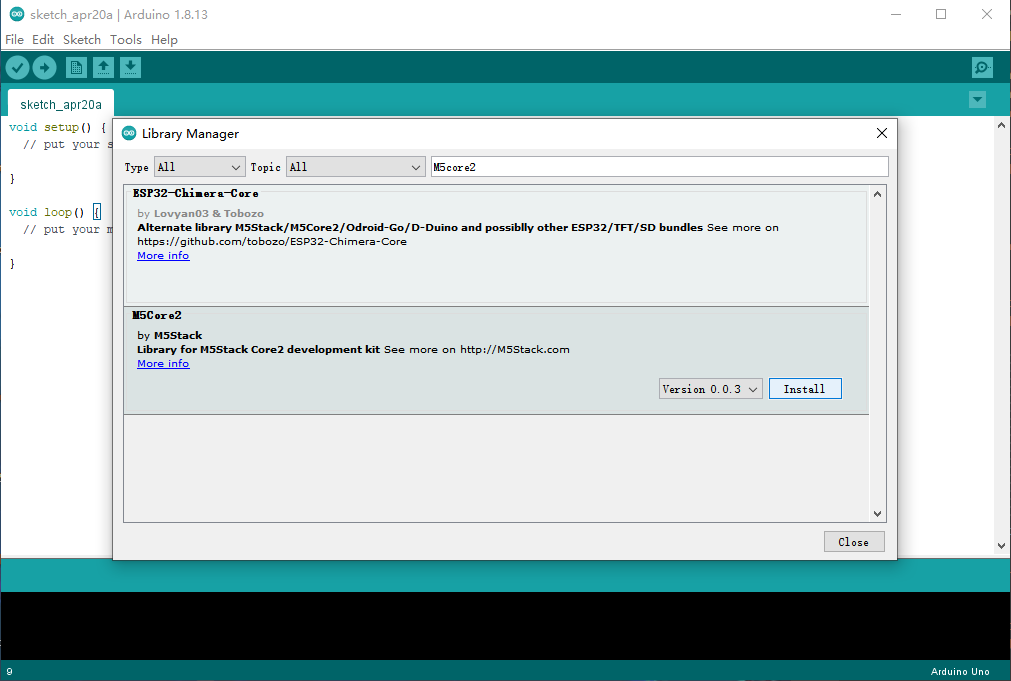Open a sketch with the Open icon
Image resolution: width=1011 pixels, height=681 pixels.
tap(103, 67)
